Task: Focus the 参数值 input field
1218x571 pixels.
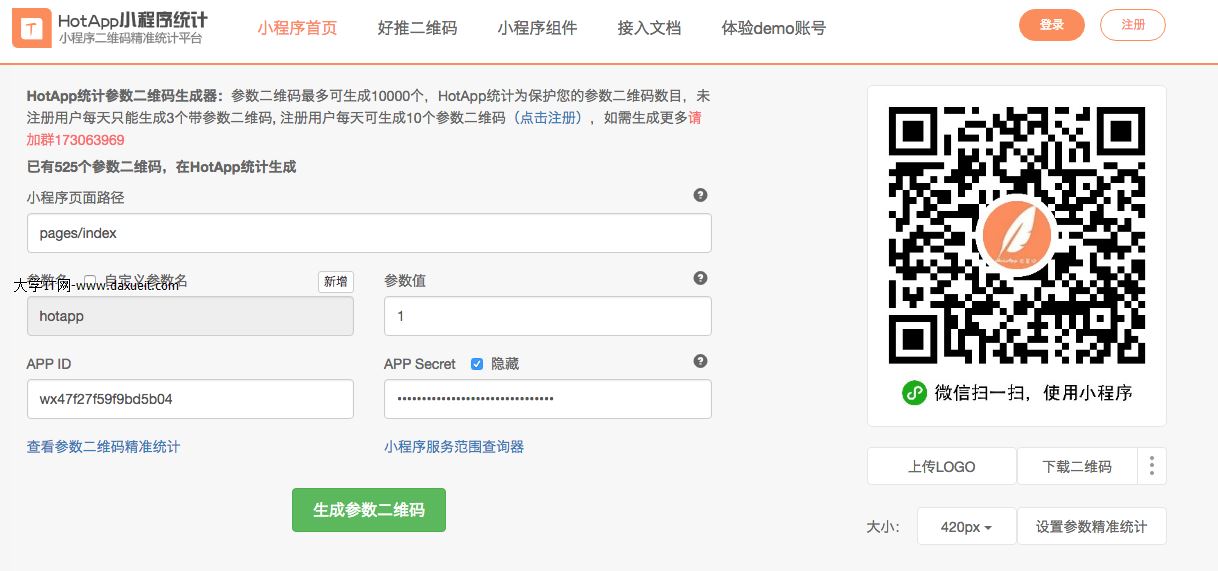Action: 548,316
